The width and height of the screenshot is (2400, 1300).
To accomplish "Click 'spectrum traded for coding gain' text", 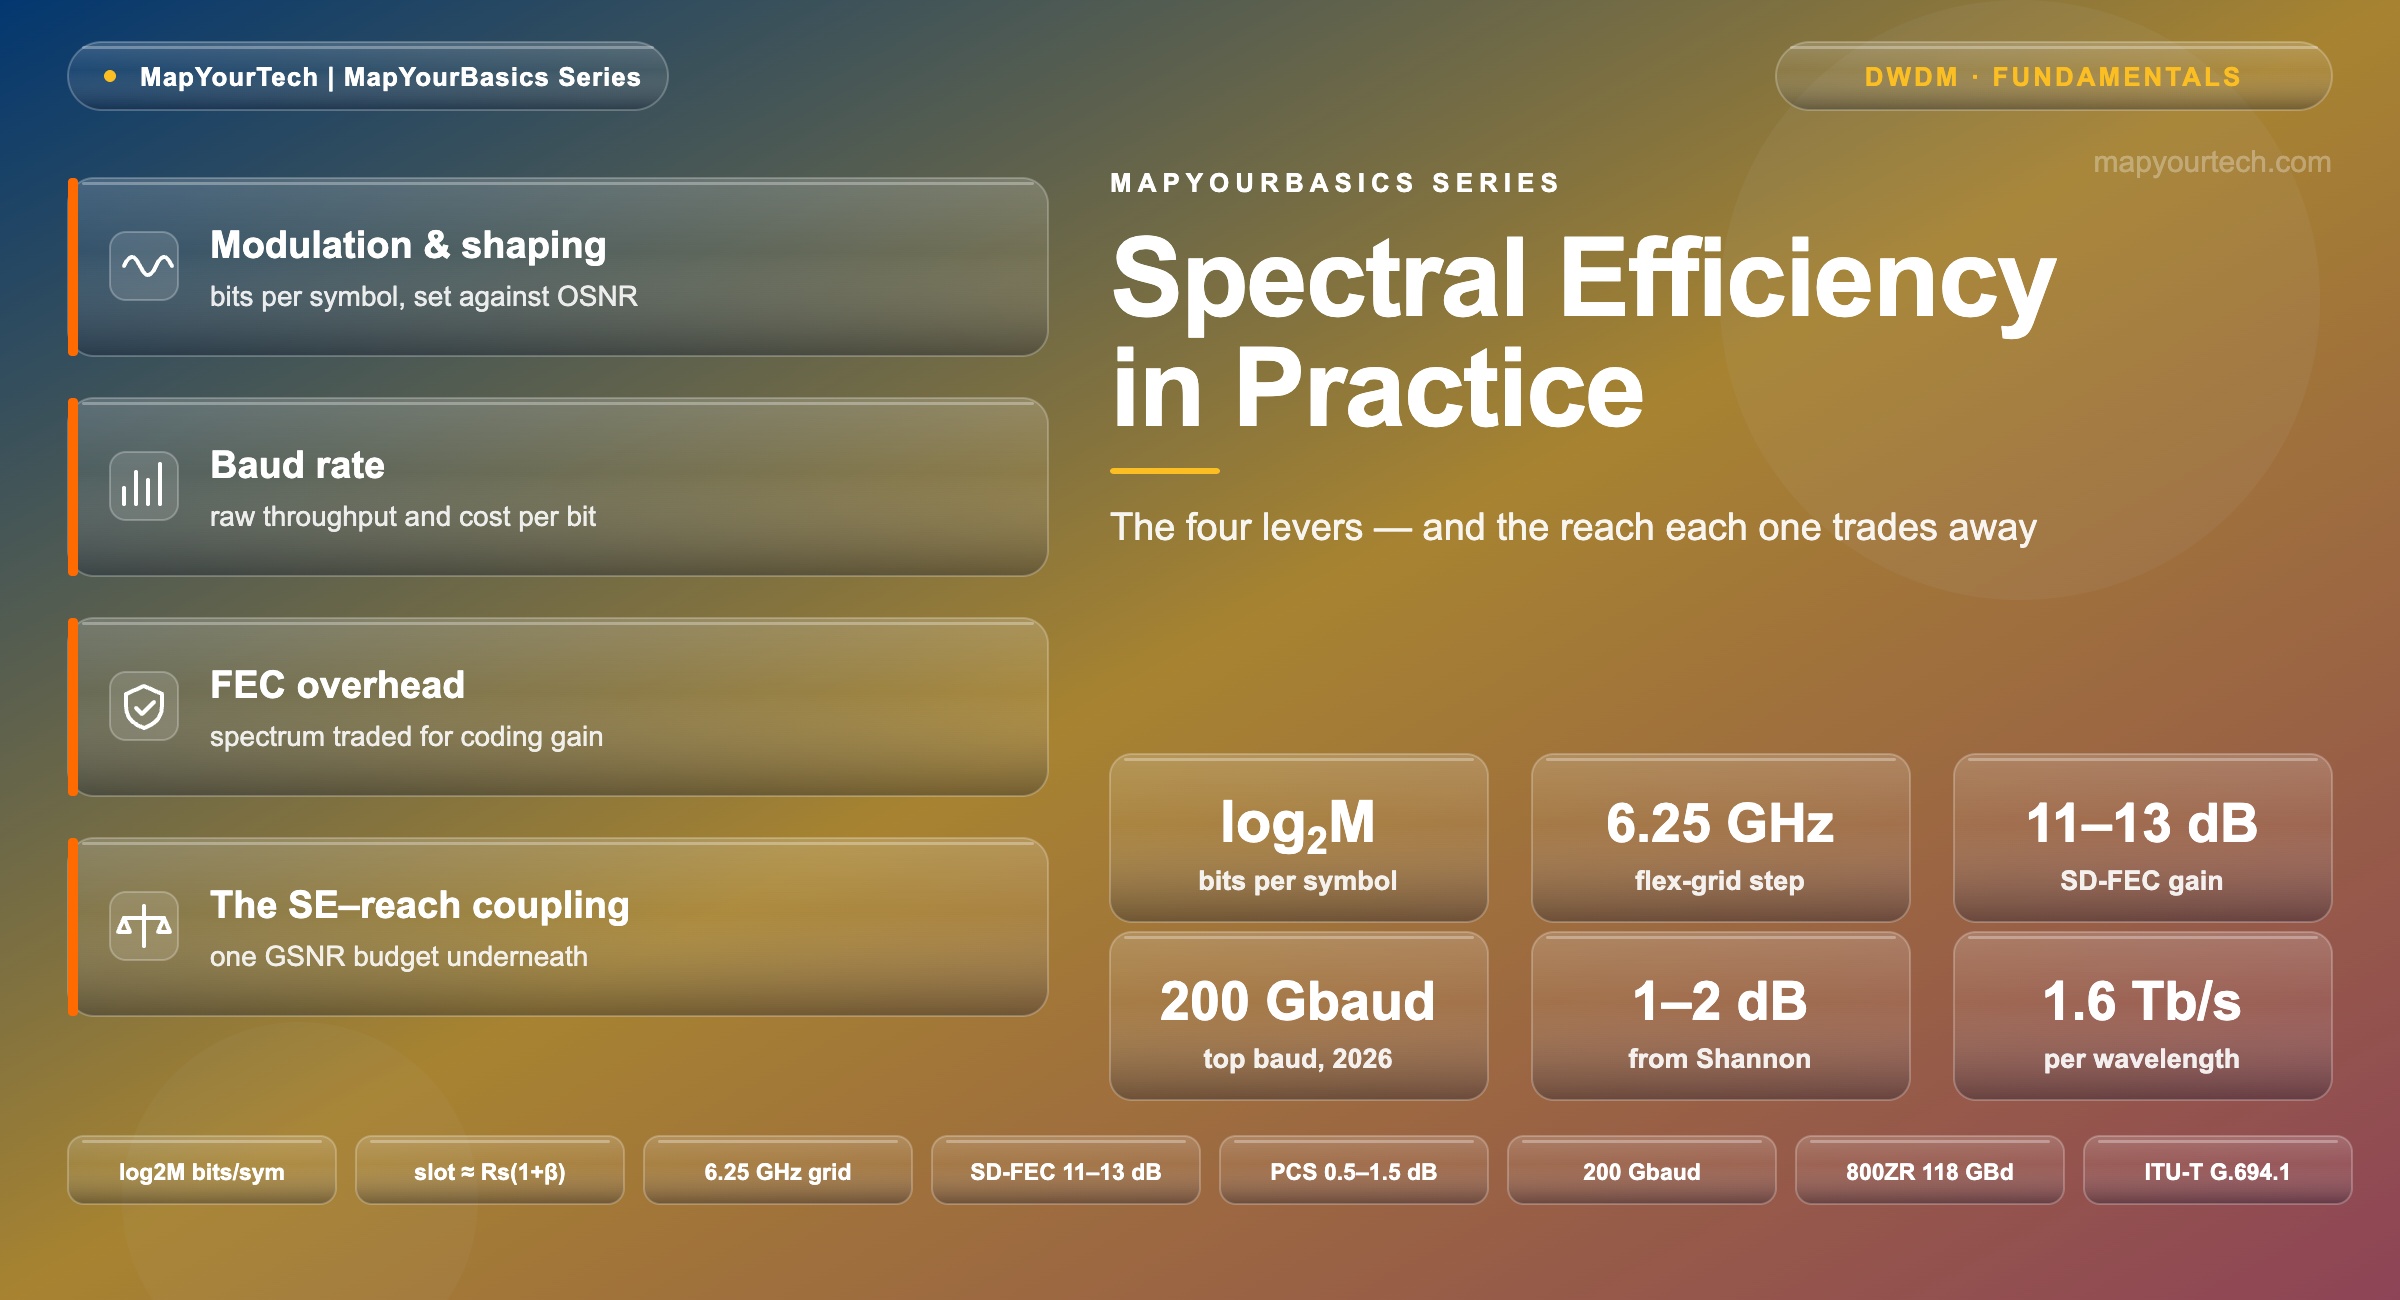I will click(x=406, y=737).
